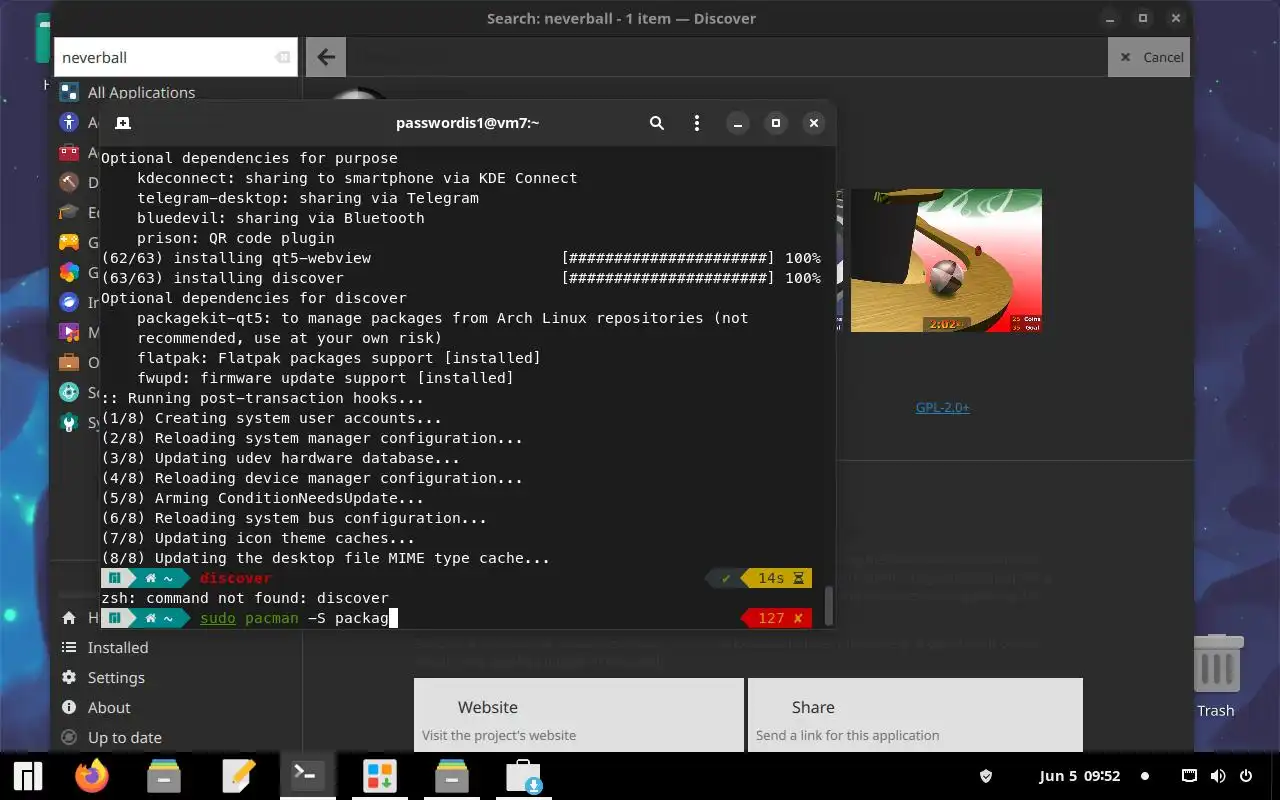The image size is (1280, 800).
Task: Visit the project's Website
Action: click(x=579, y=715)
